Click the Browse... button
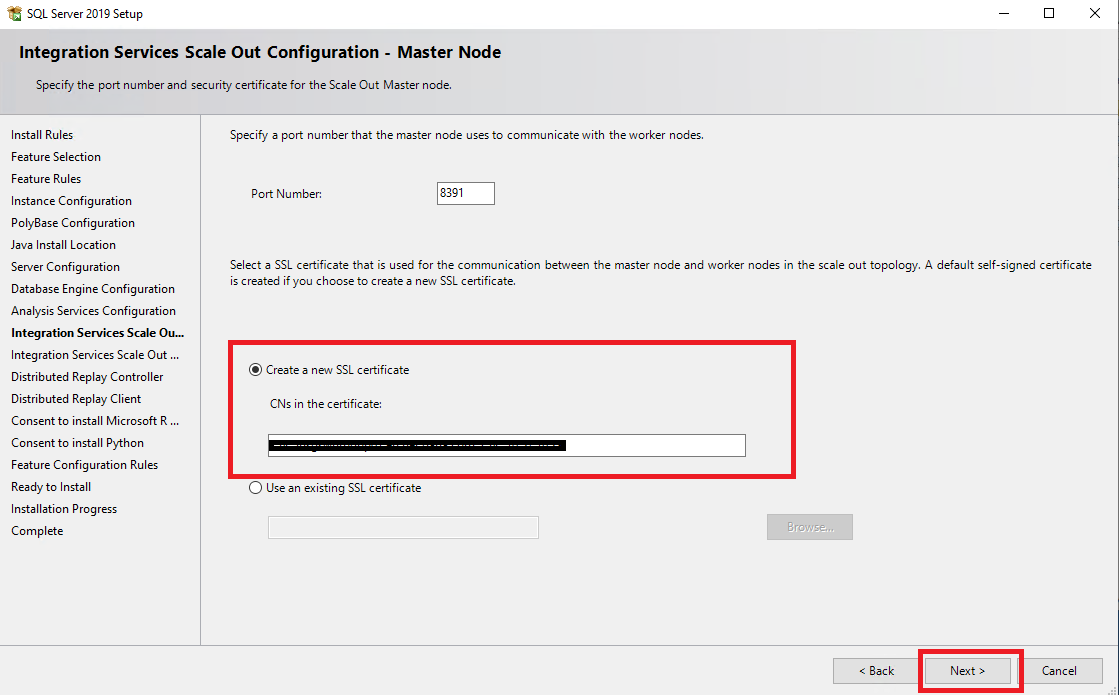The height and width of the screenshot is (695, 1119). pos(810,527)
